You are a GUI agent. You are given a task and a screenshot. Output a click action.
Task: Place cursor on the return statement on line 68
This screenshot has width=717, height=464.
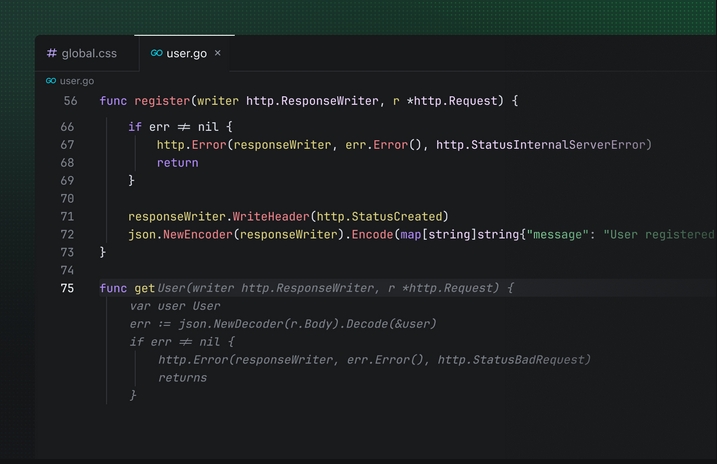pos(177,163)
